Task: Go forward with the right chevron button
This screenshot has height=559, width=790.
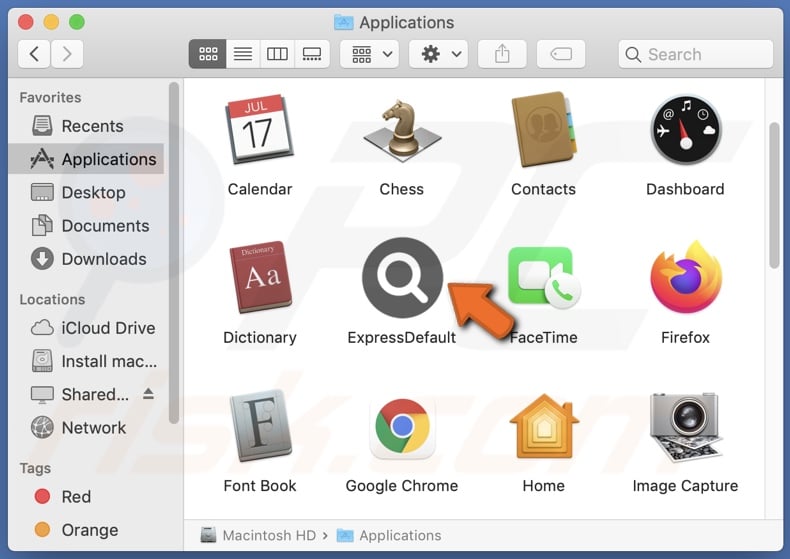Action: pyautogui.click(x=67, y=54)
